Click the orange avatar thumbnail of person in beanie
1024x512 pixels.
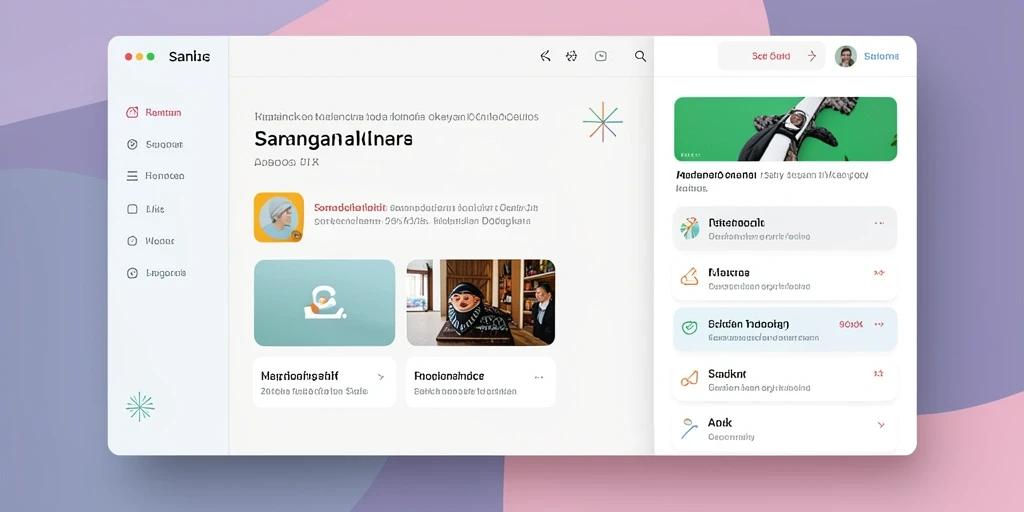point(279,217)
